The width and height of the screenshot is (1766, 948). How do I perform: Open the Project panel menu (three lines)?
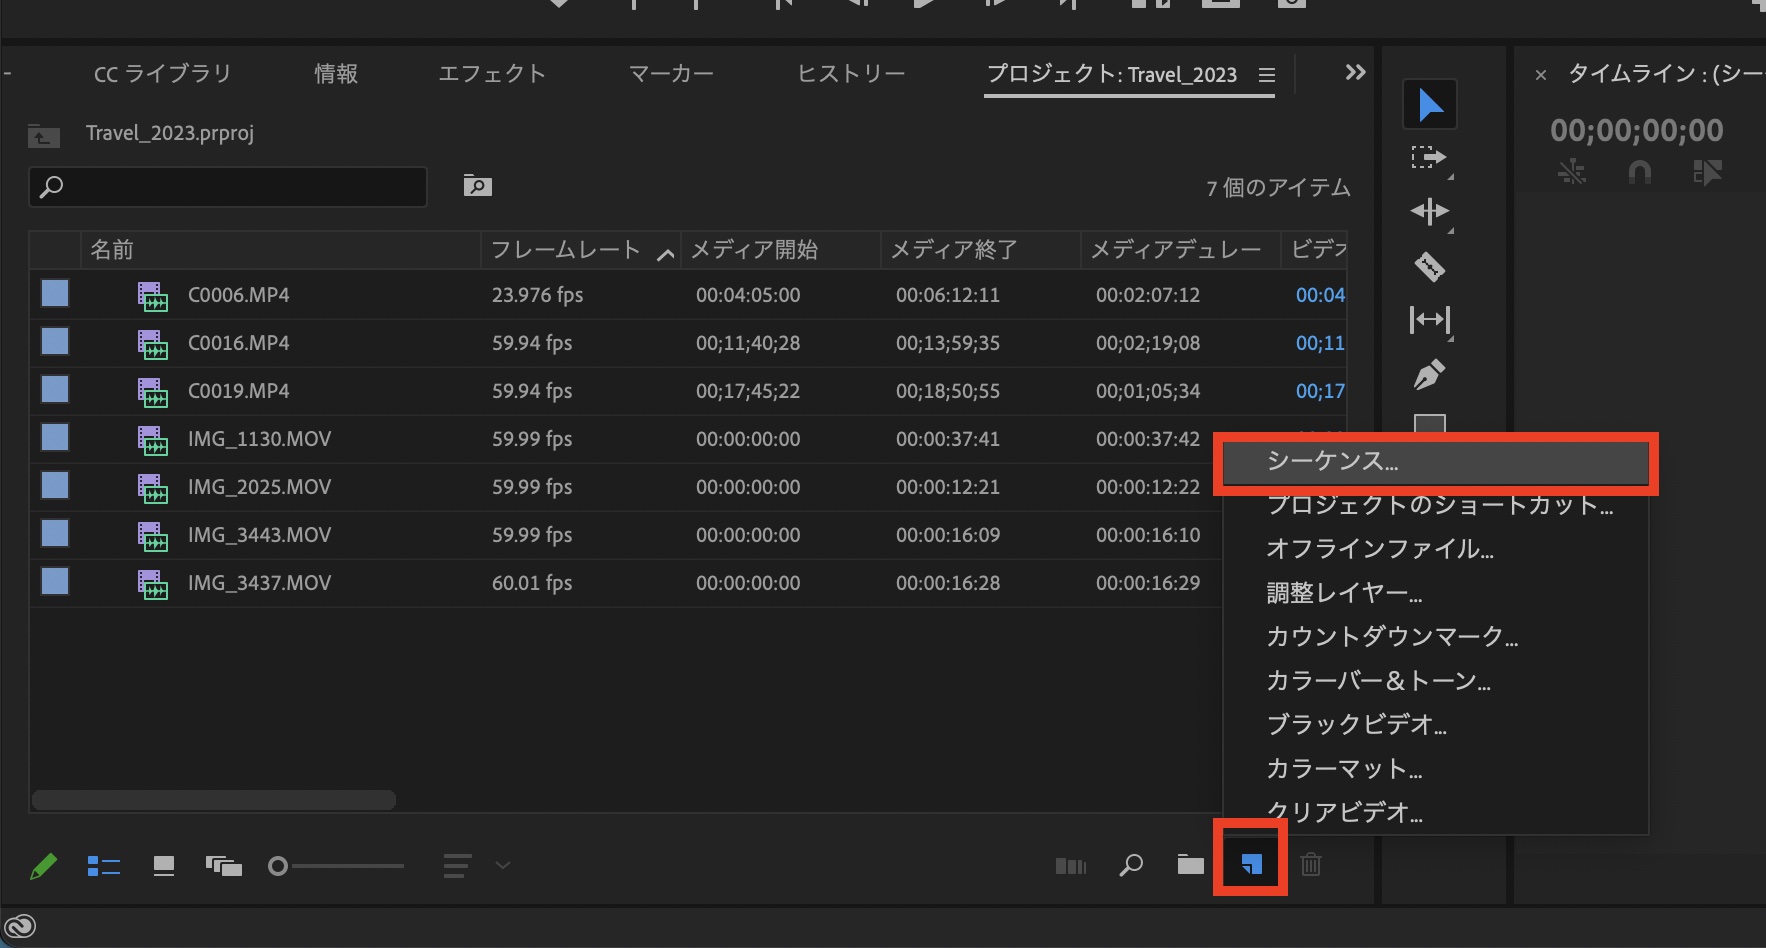coord(1266,75)
